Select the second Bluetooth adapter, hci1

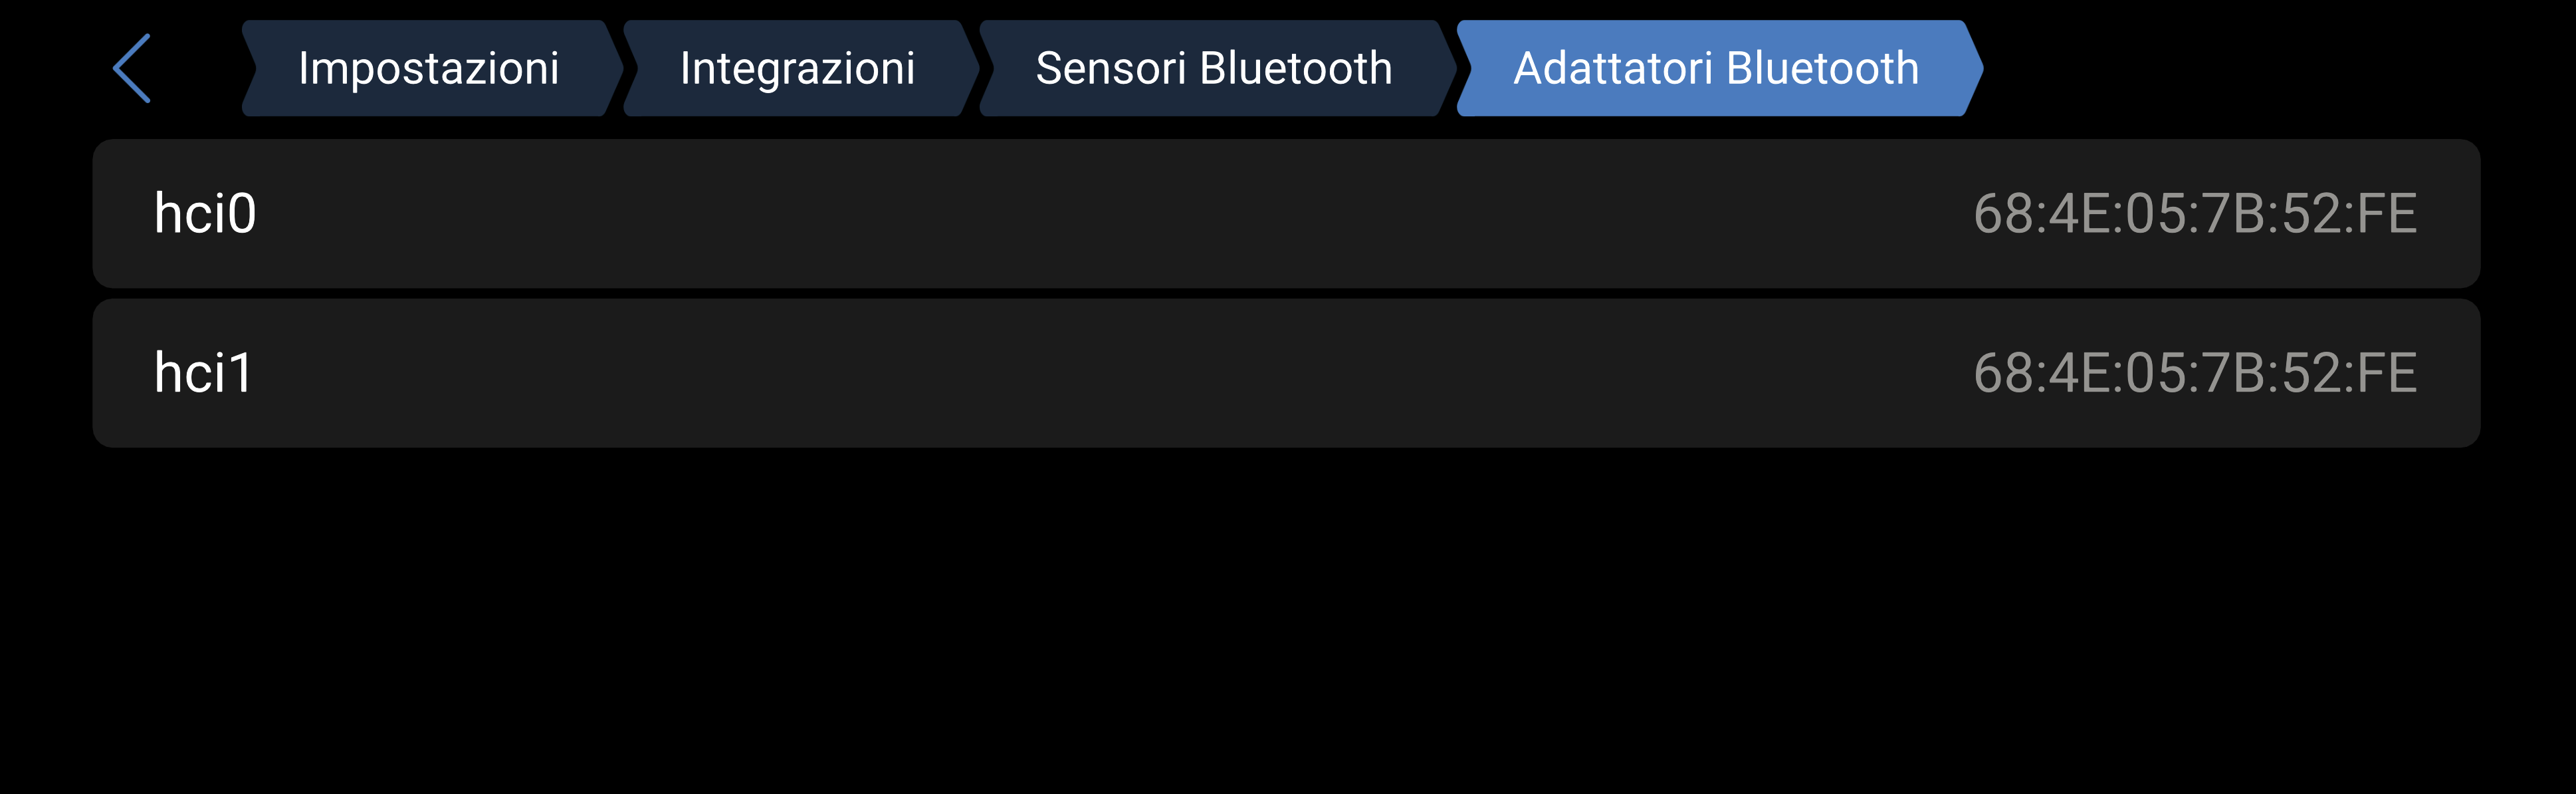(x=1286, y=373)
